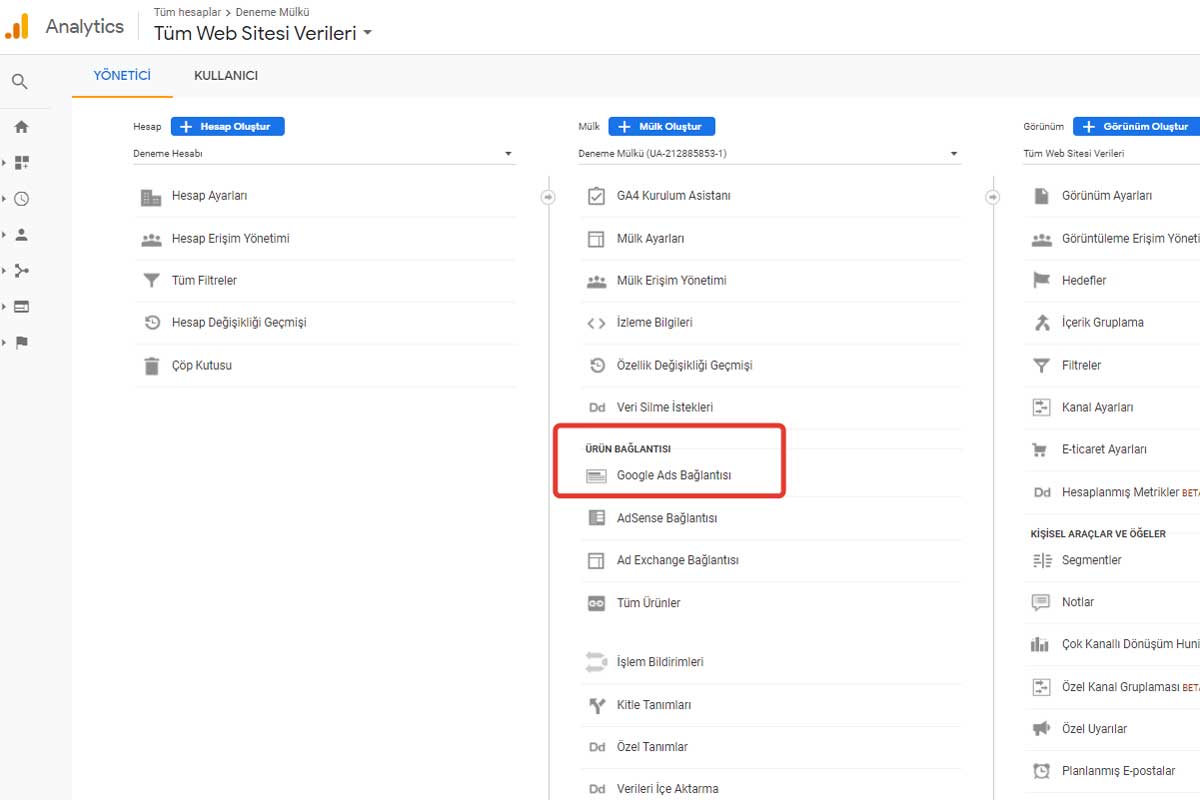The height and width of the screenshot is (800, 1200).
Task: Click the Görünüm Oluştur button
Action: coord(1137,127)
